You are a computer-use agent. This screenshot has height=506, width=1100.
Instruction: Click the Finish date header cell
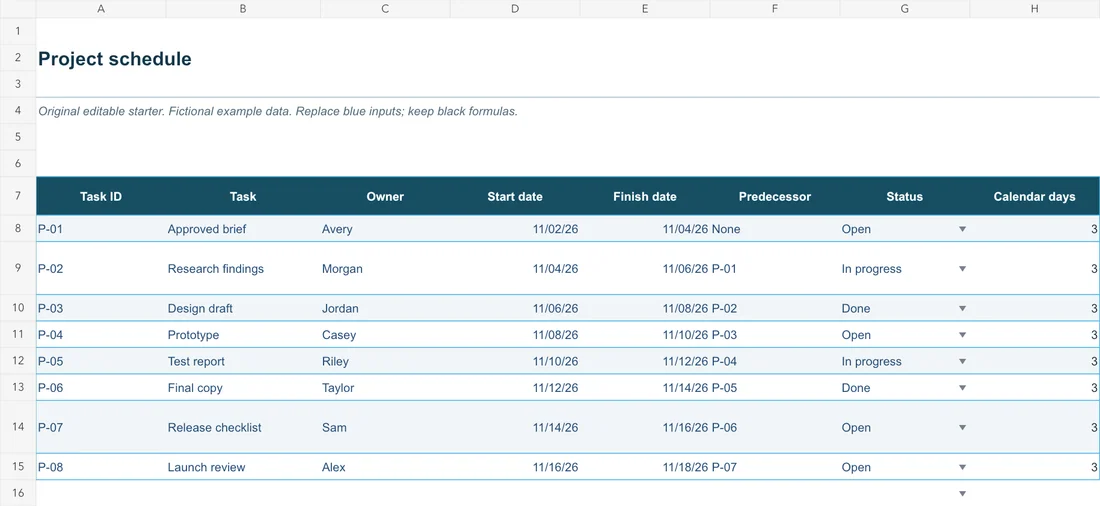click(645, 197)
